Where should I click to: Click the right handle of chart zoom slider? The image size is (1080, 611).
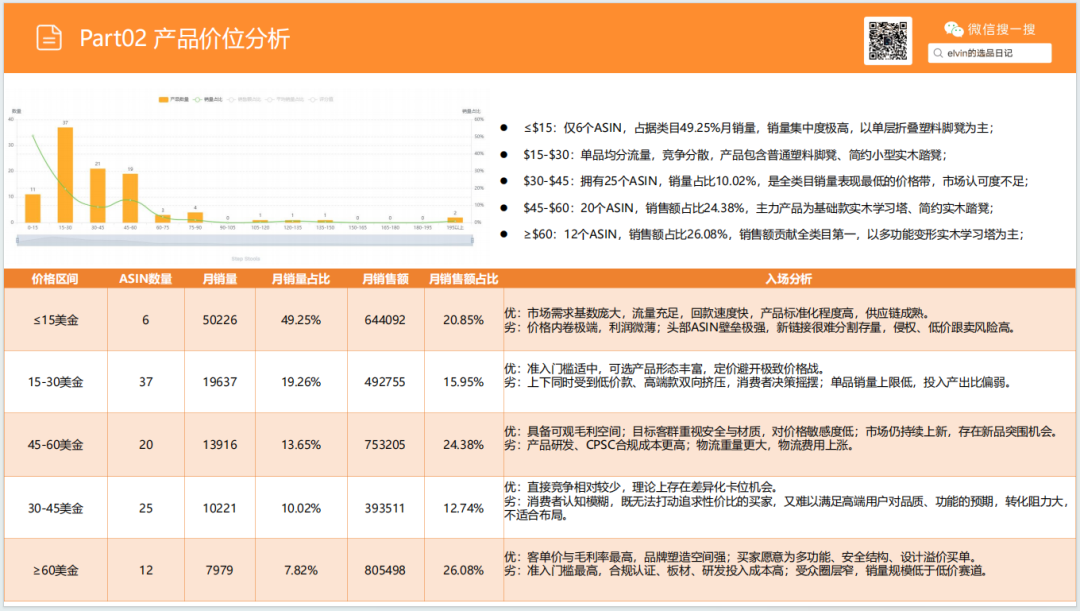[x=472, y=240]
